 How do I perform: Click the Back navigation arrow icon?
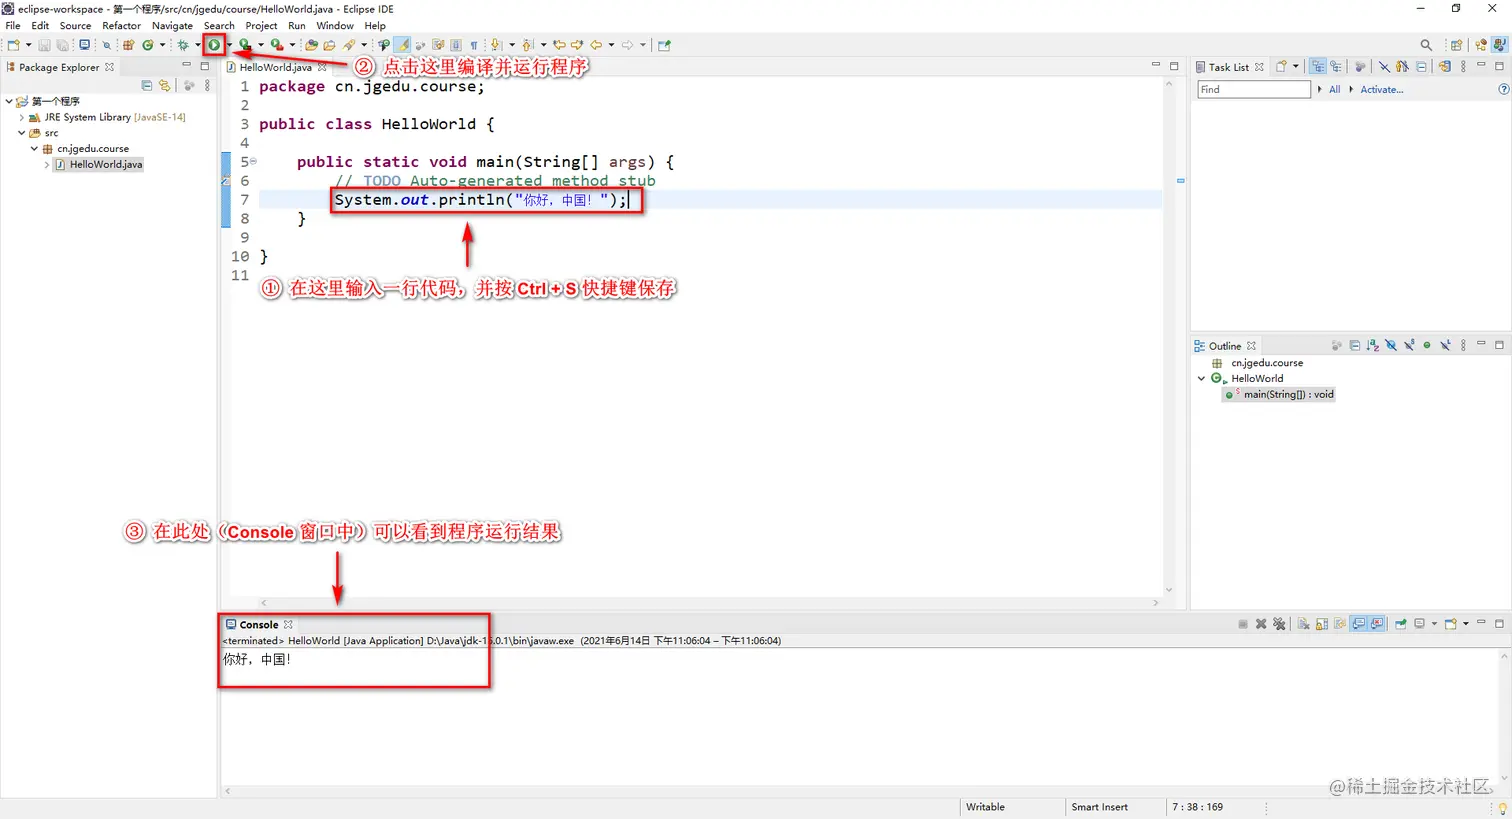pyautogui.click(x=596, y=45)
